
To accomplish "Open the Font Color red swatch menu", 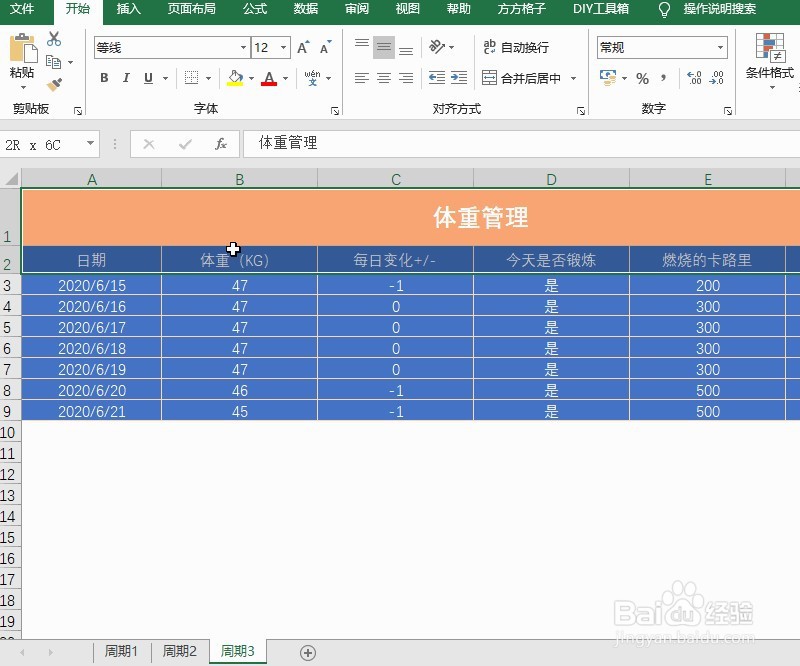I will (285, 78).
